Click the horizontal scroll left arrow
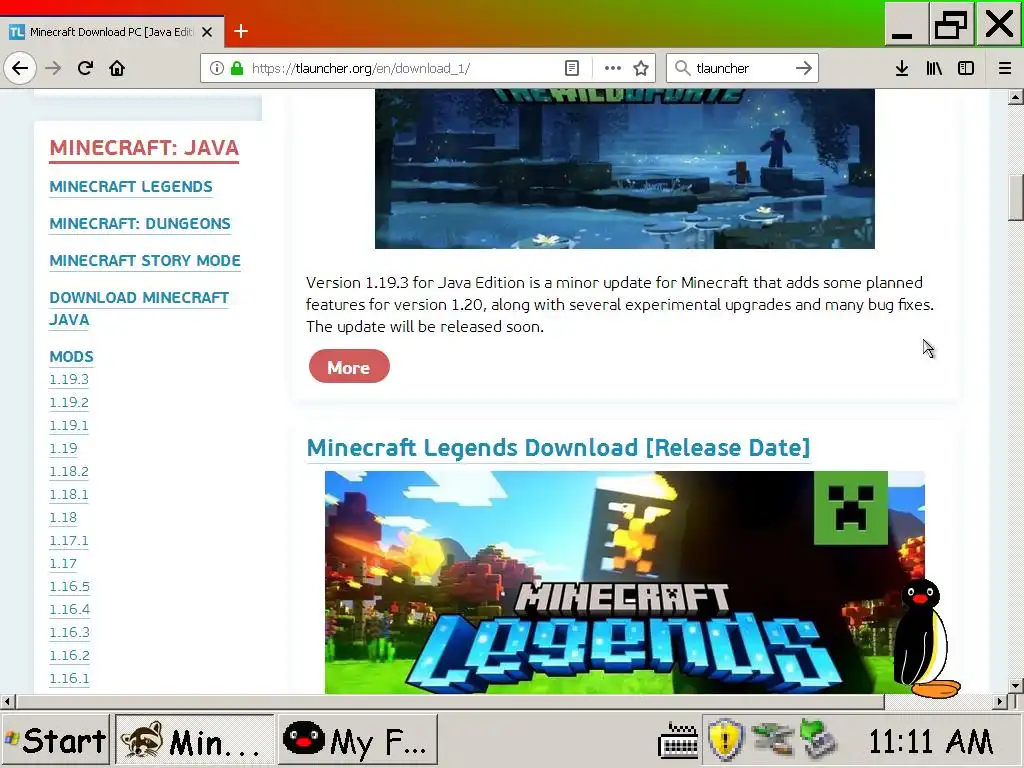 (x=7, y=702)
